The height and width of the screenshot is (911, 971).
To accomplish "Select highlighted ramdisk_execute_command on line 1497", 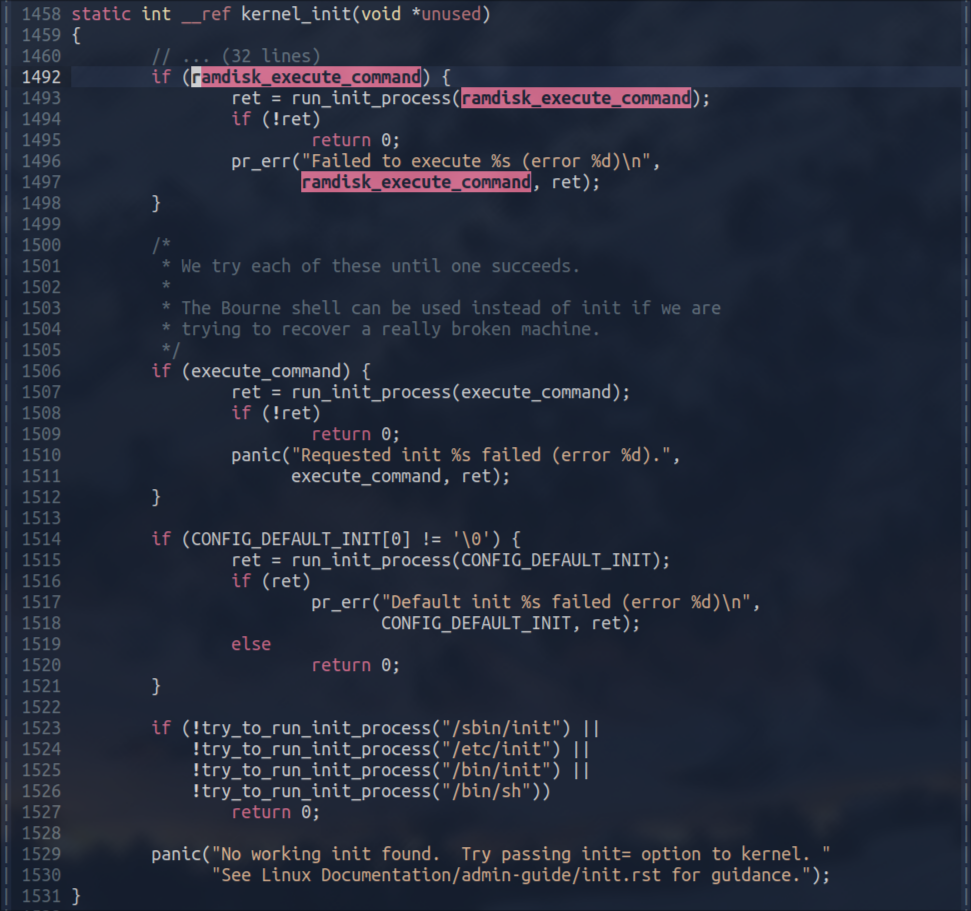I will point(415,182).
